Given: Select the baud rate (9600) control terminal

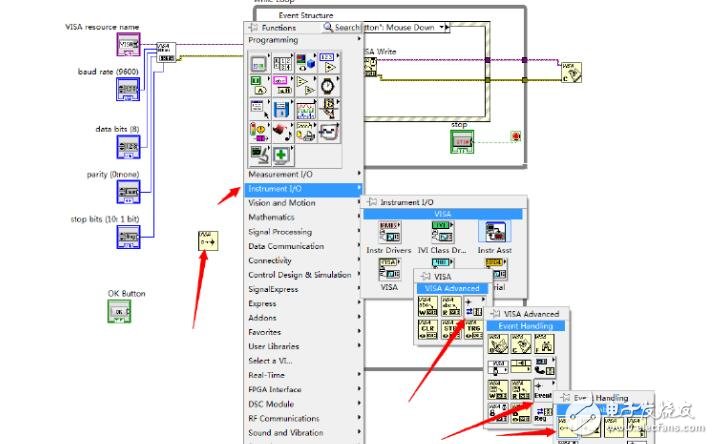Looking at the screenshot, I should point(129,90).
